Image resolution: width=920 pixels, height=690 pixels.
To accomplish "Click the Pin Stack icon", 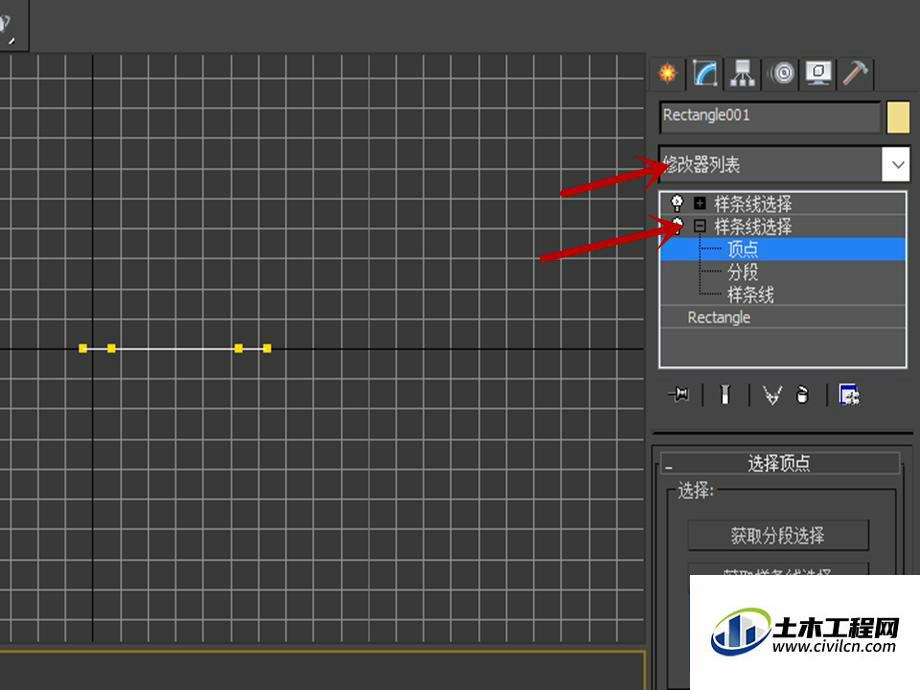I will pos(679,394).
